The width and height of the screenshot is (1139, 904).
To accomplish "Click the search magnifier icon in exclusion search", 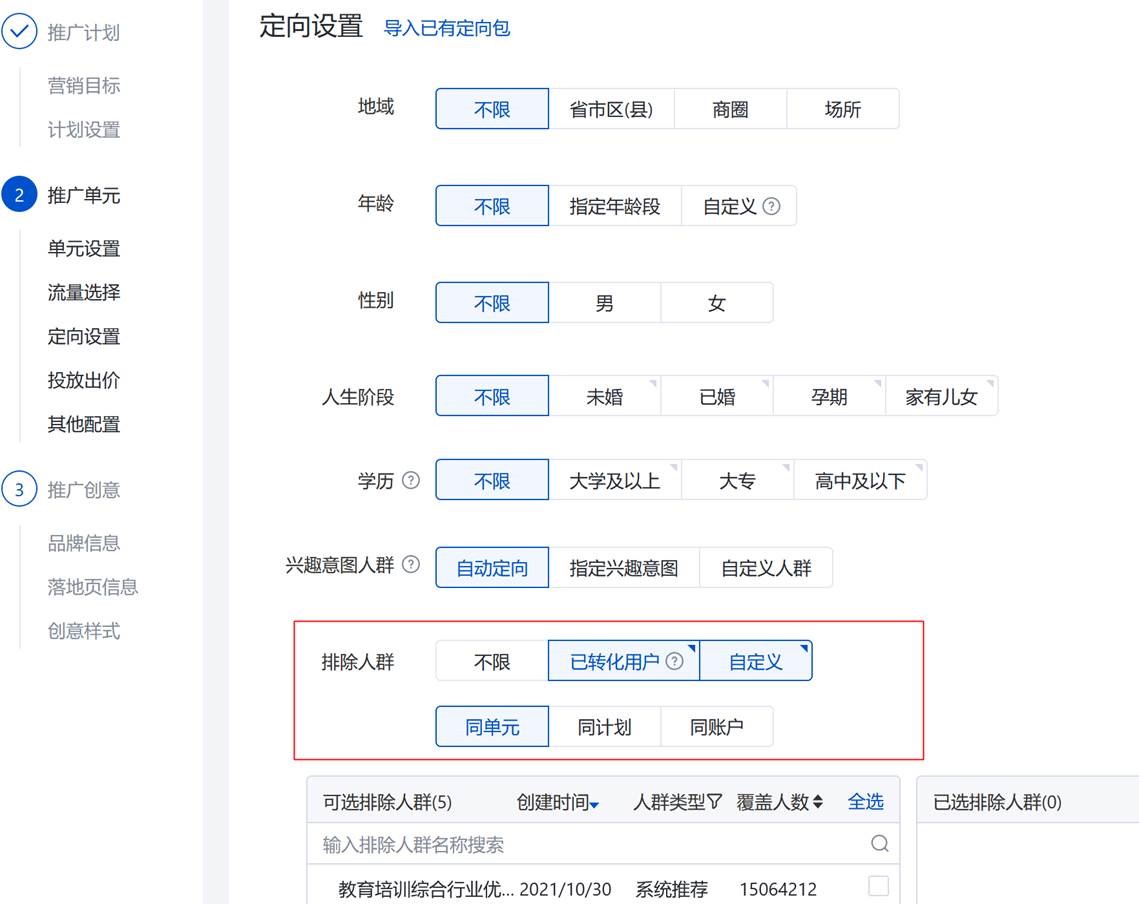I will [879, 844].
